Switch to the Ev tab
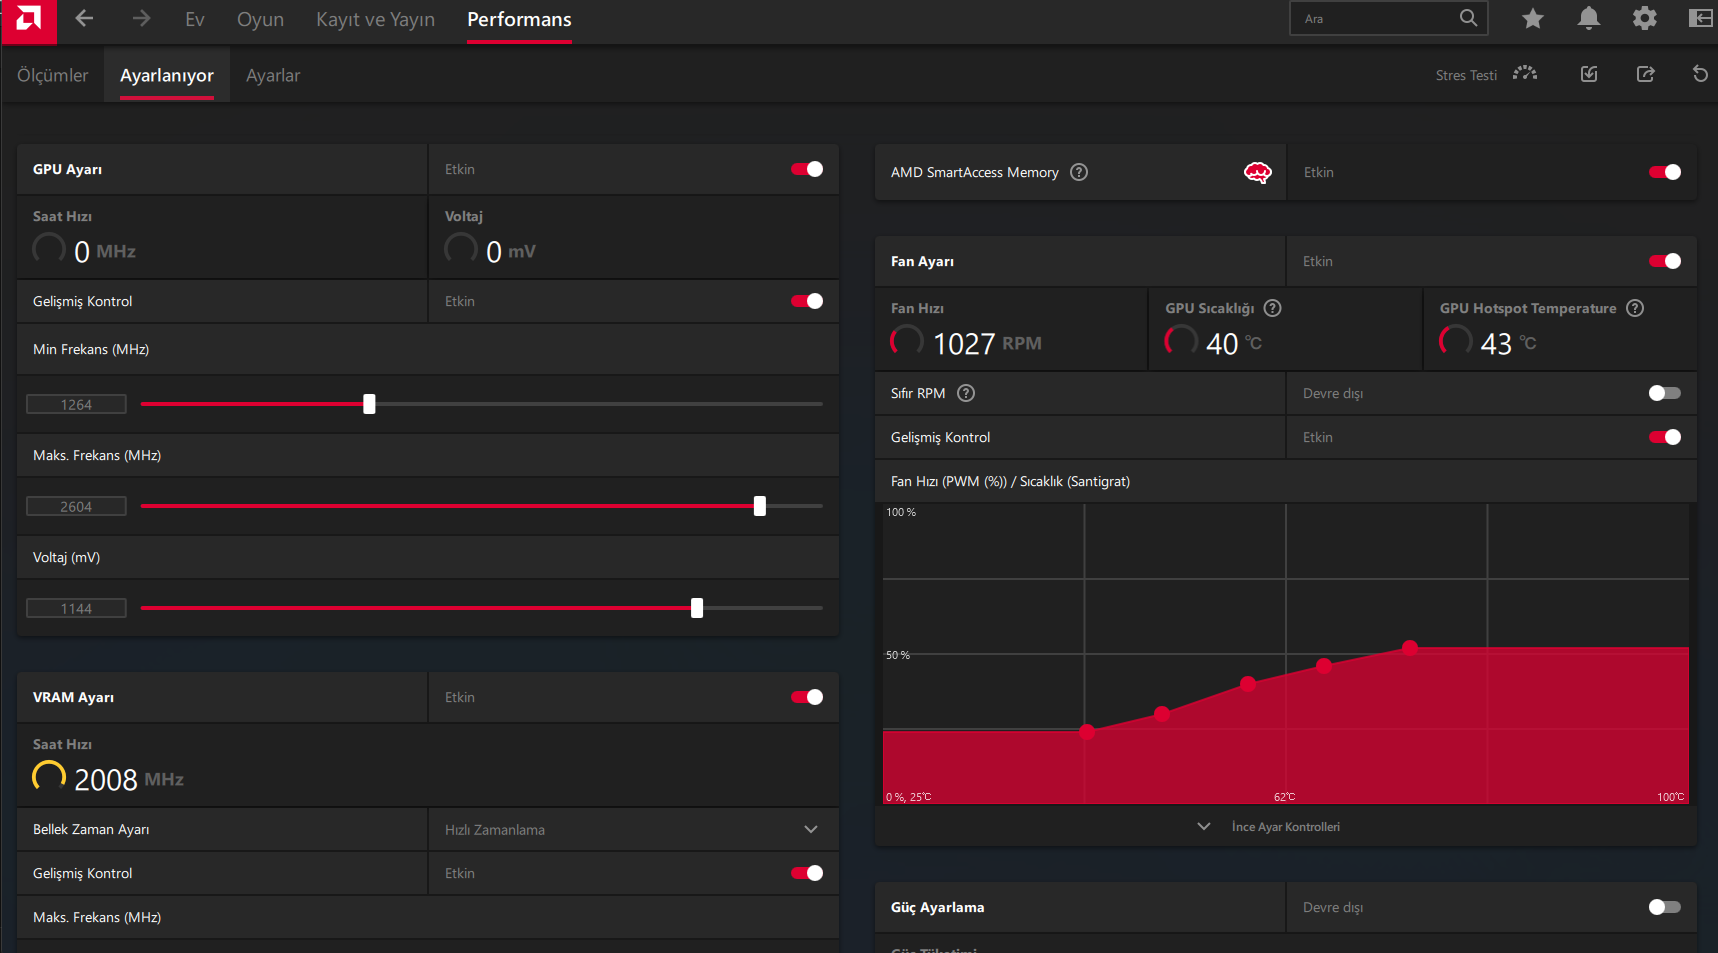Viewport: 1718px width, 953px height. tap(195, 19)
